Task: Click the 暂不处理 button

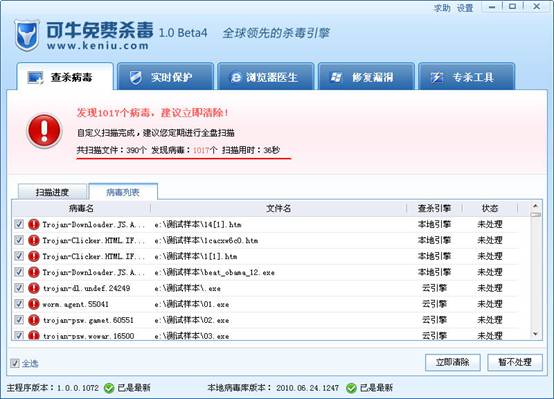Action: (x=515, y=362)
